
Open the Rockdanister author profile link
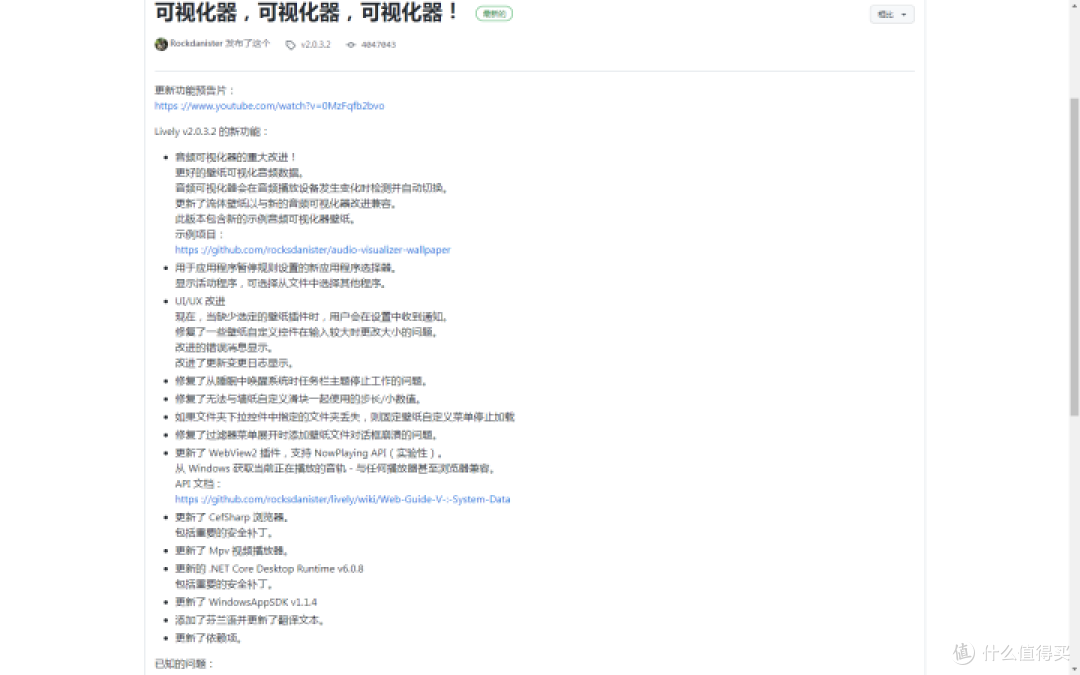(196, 43)
